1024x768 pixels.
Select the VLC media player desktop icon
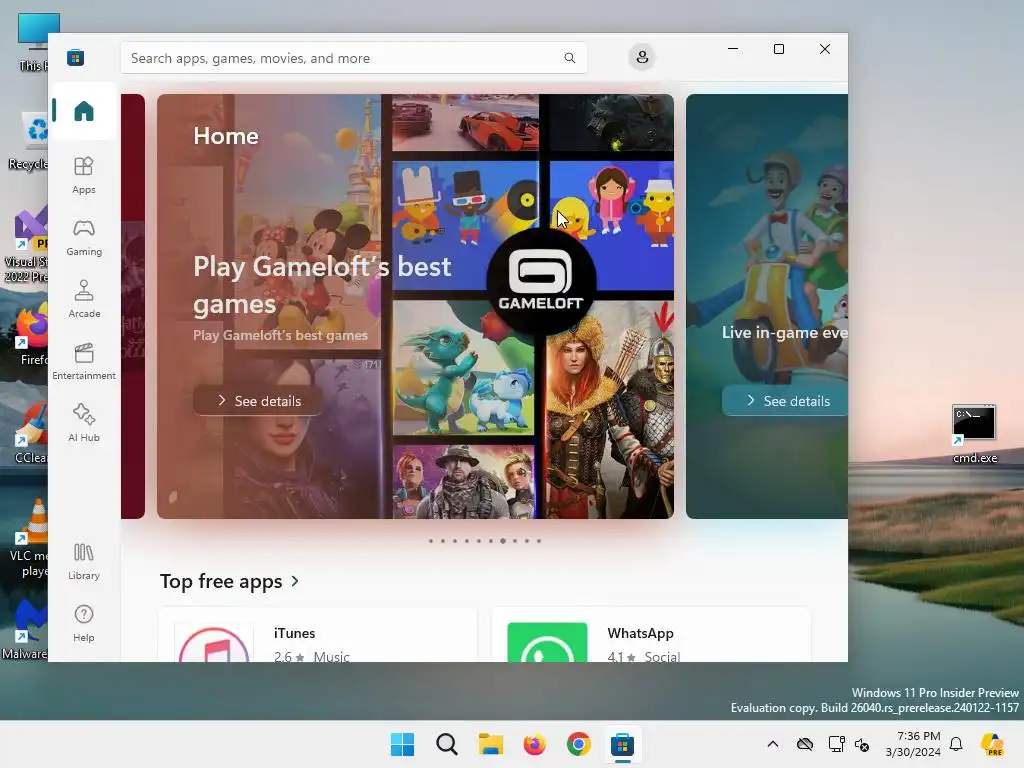pyautogui.click(x=29, y=538)
